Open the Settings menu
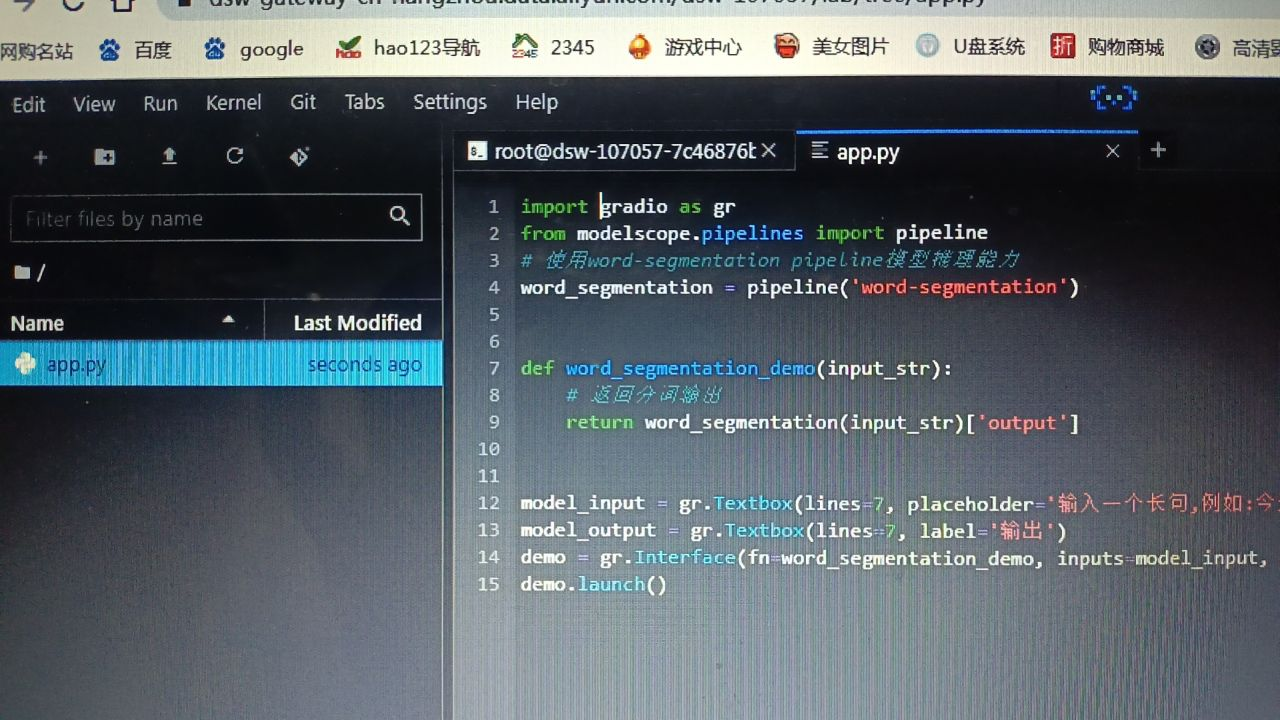The width and height of the screenshot is (1280, 720). pyautogui.click(x=450, y=102)
